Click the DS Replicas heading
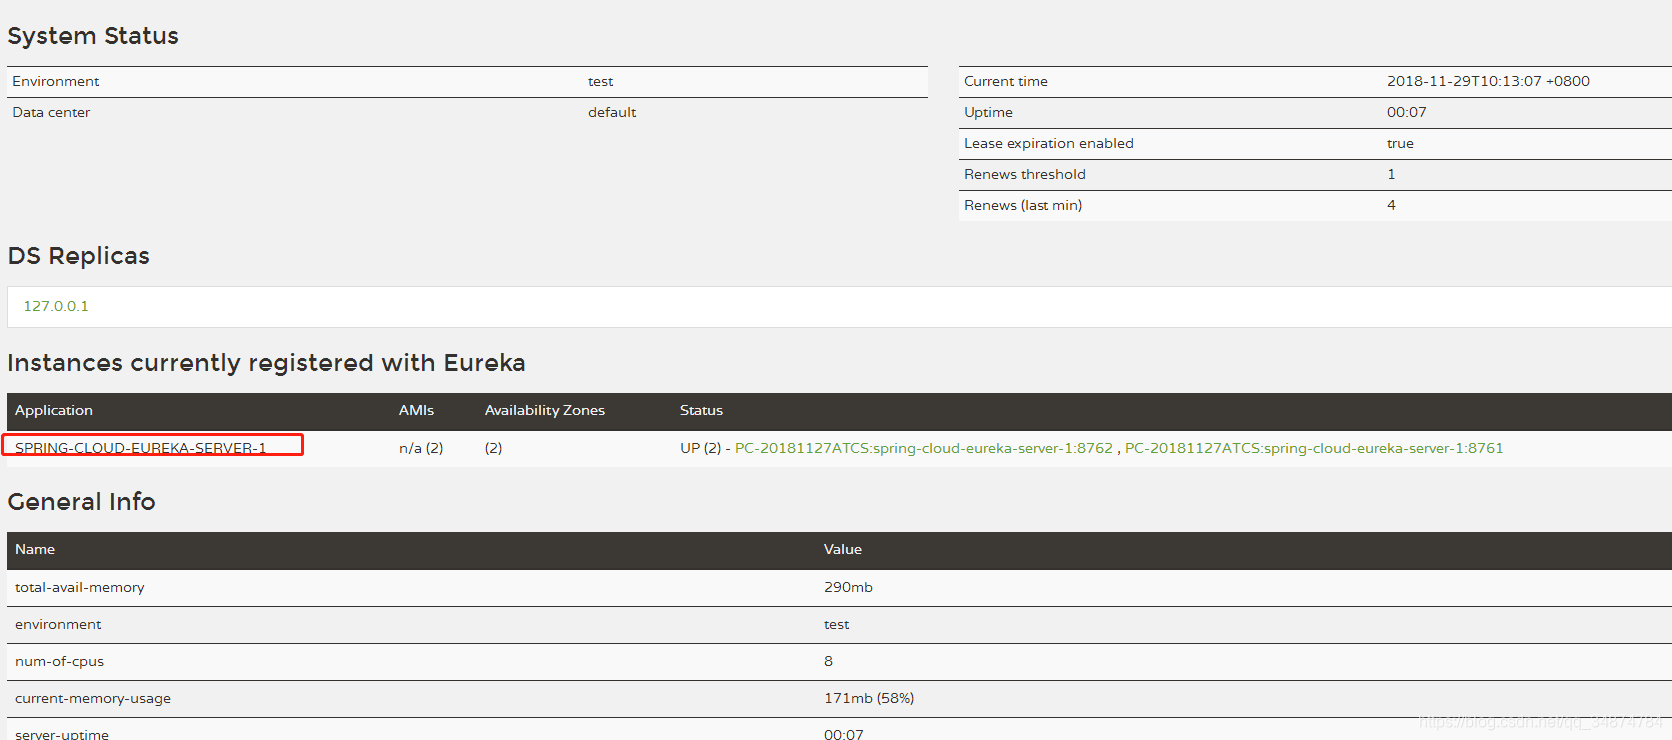Viewport: 1672px width, 740px height. click(x=79, y=256)
